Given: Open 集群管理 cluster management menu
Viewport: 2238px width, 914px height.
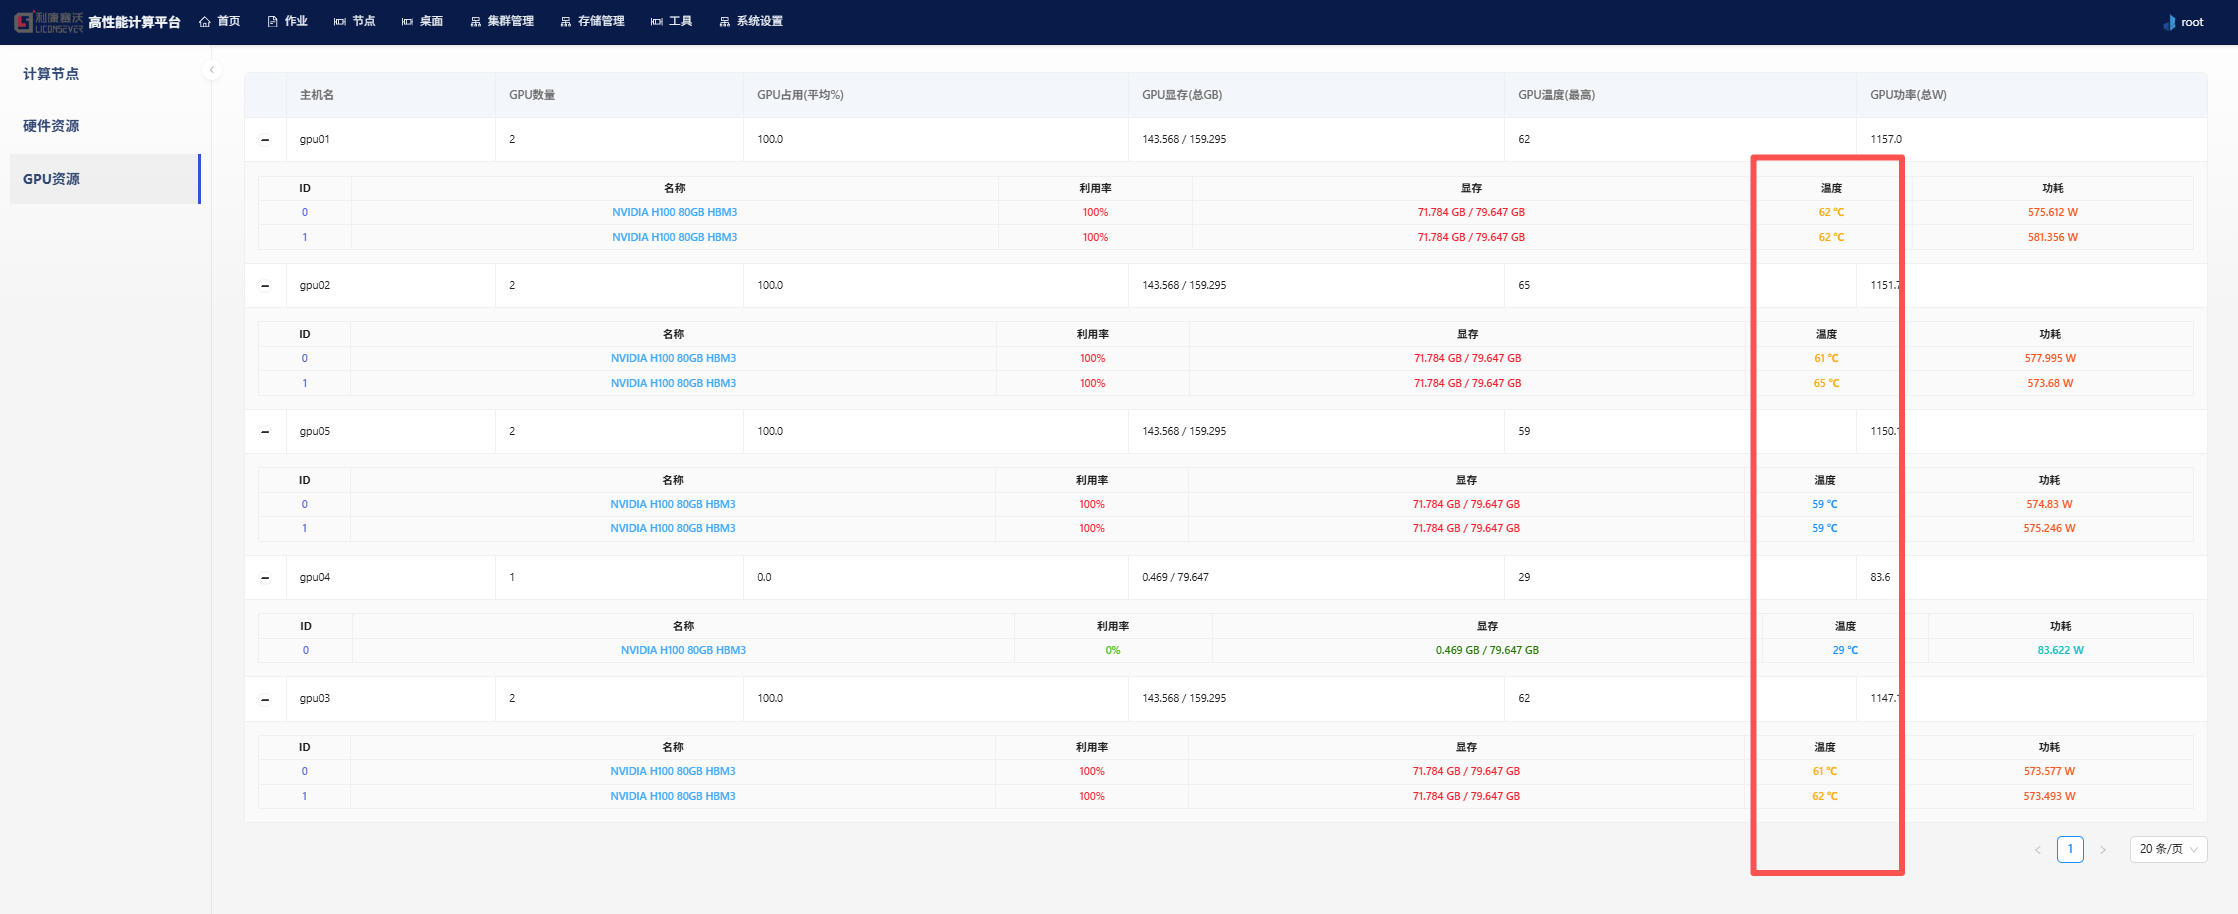Looking at the screenshot, I should (502, 21).
